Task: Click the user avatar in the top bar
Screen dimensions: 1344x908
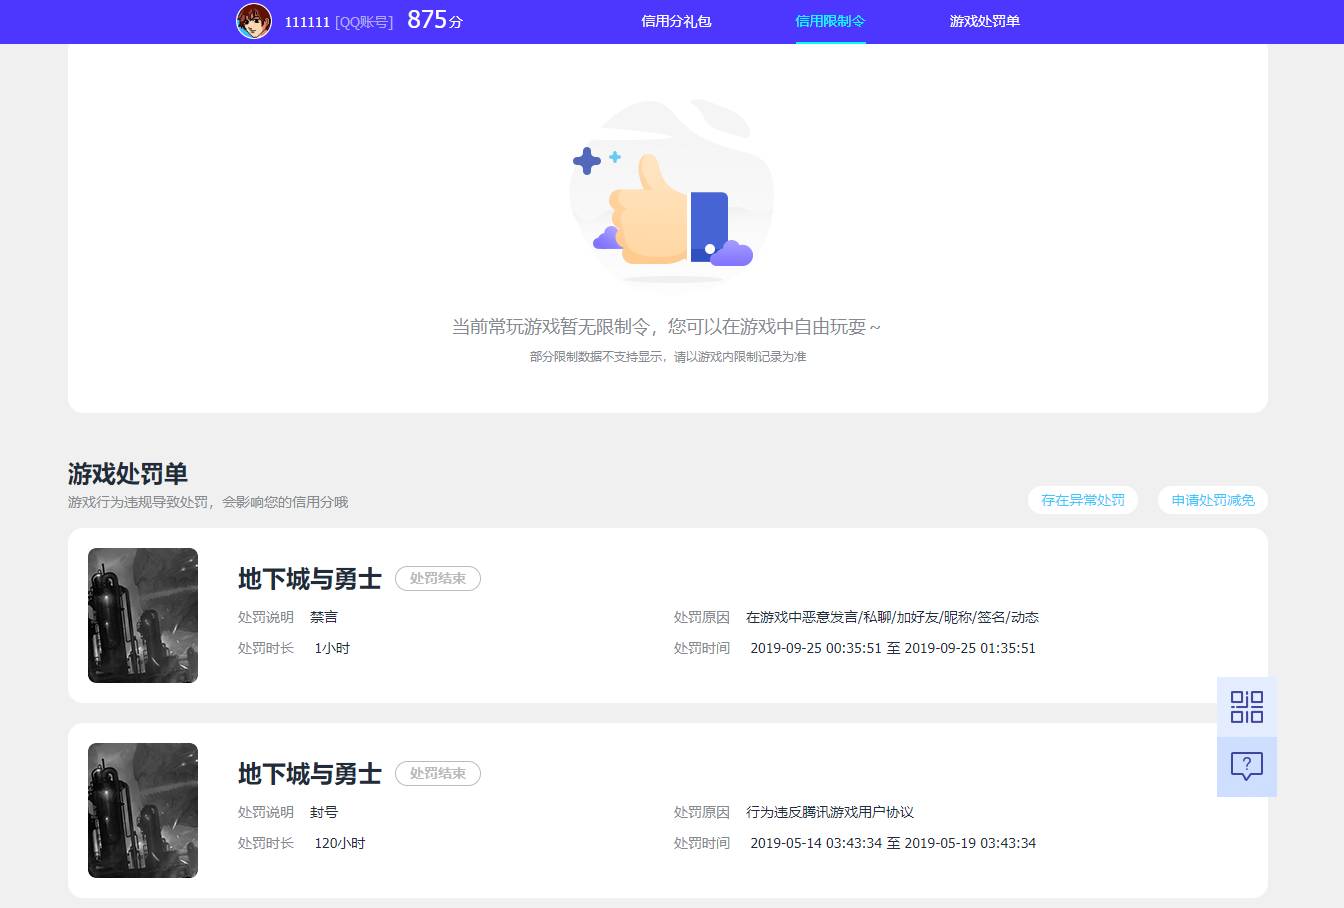Action: pos(253,21)
